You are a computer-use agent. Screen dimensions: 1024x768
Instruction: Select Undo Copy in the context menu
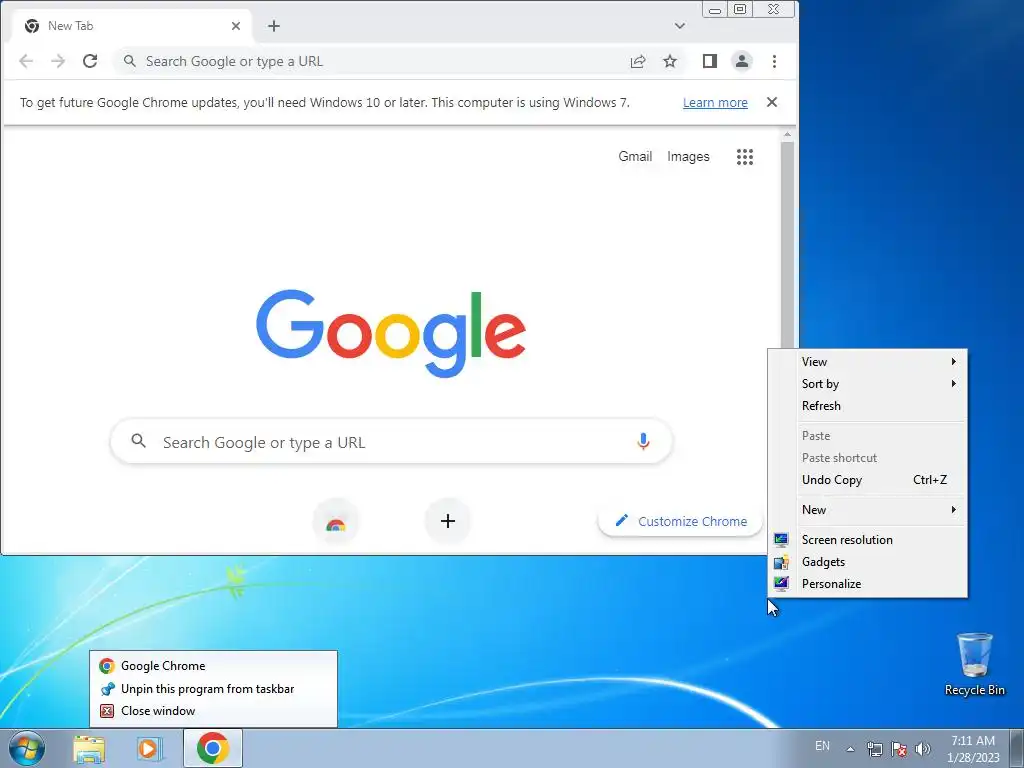(x=868, y=480)
